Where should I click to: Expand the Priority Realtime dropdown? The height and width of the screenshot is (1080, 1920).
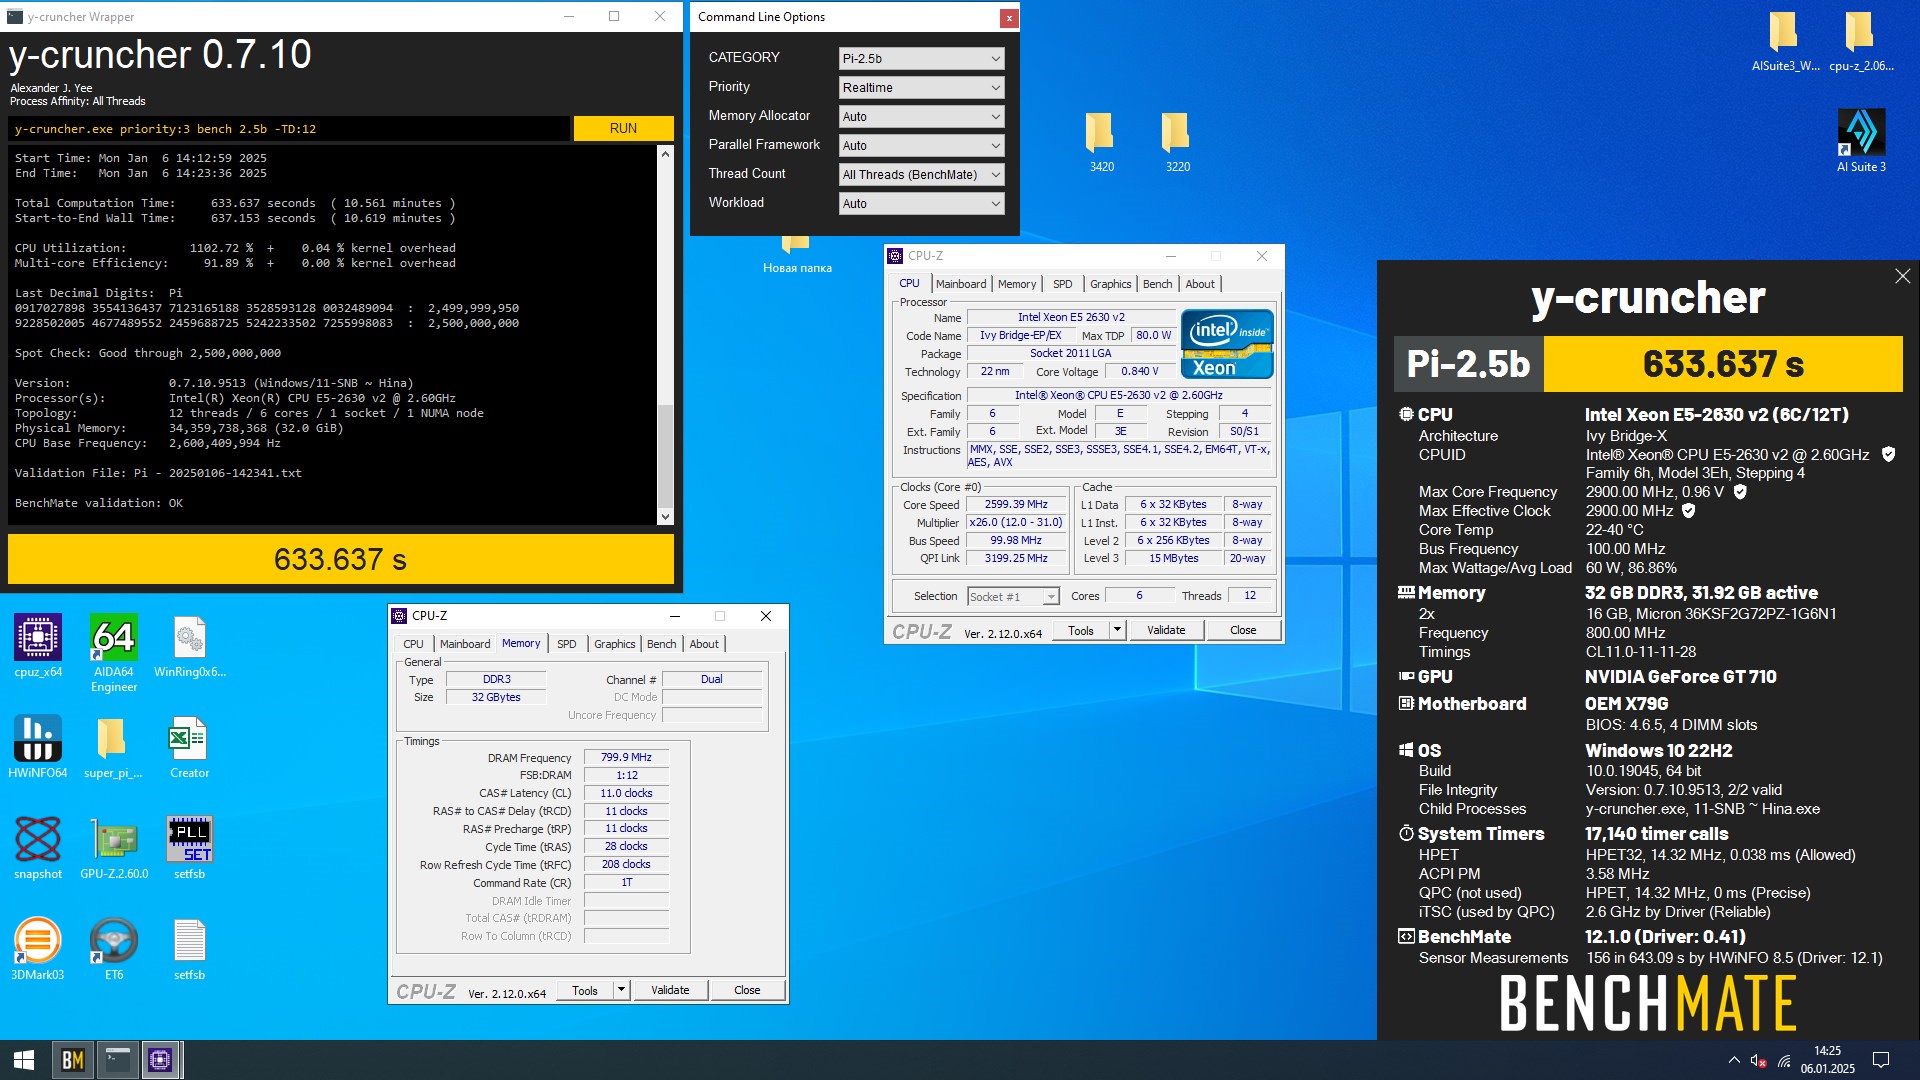[x=921, y=88]
